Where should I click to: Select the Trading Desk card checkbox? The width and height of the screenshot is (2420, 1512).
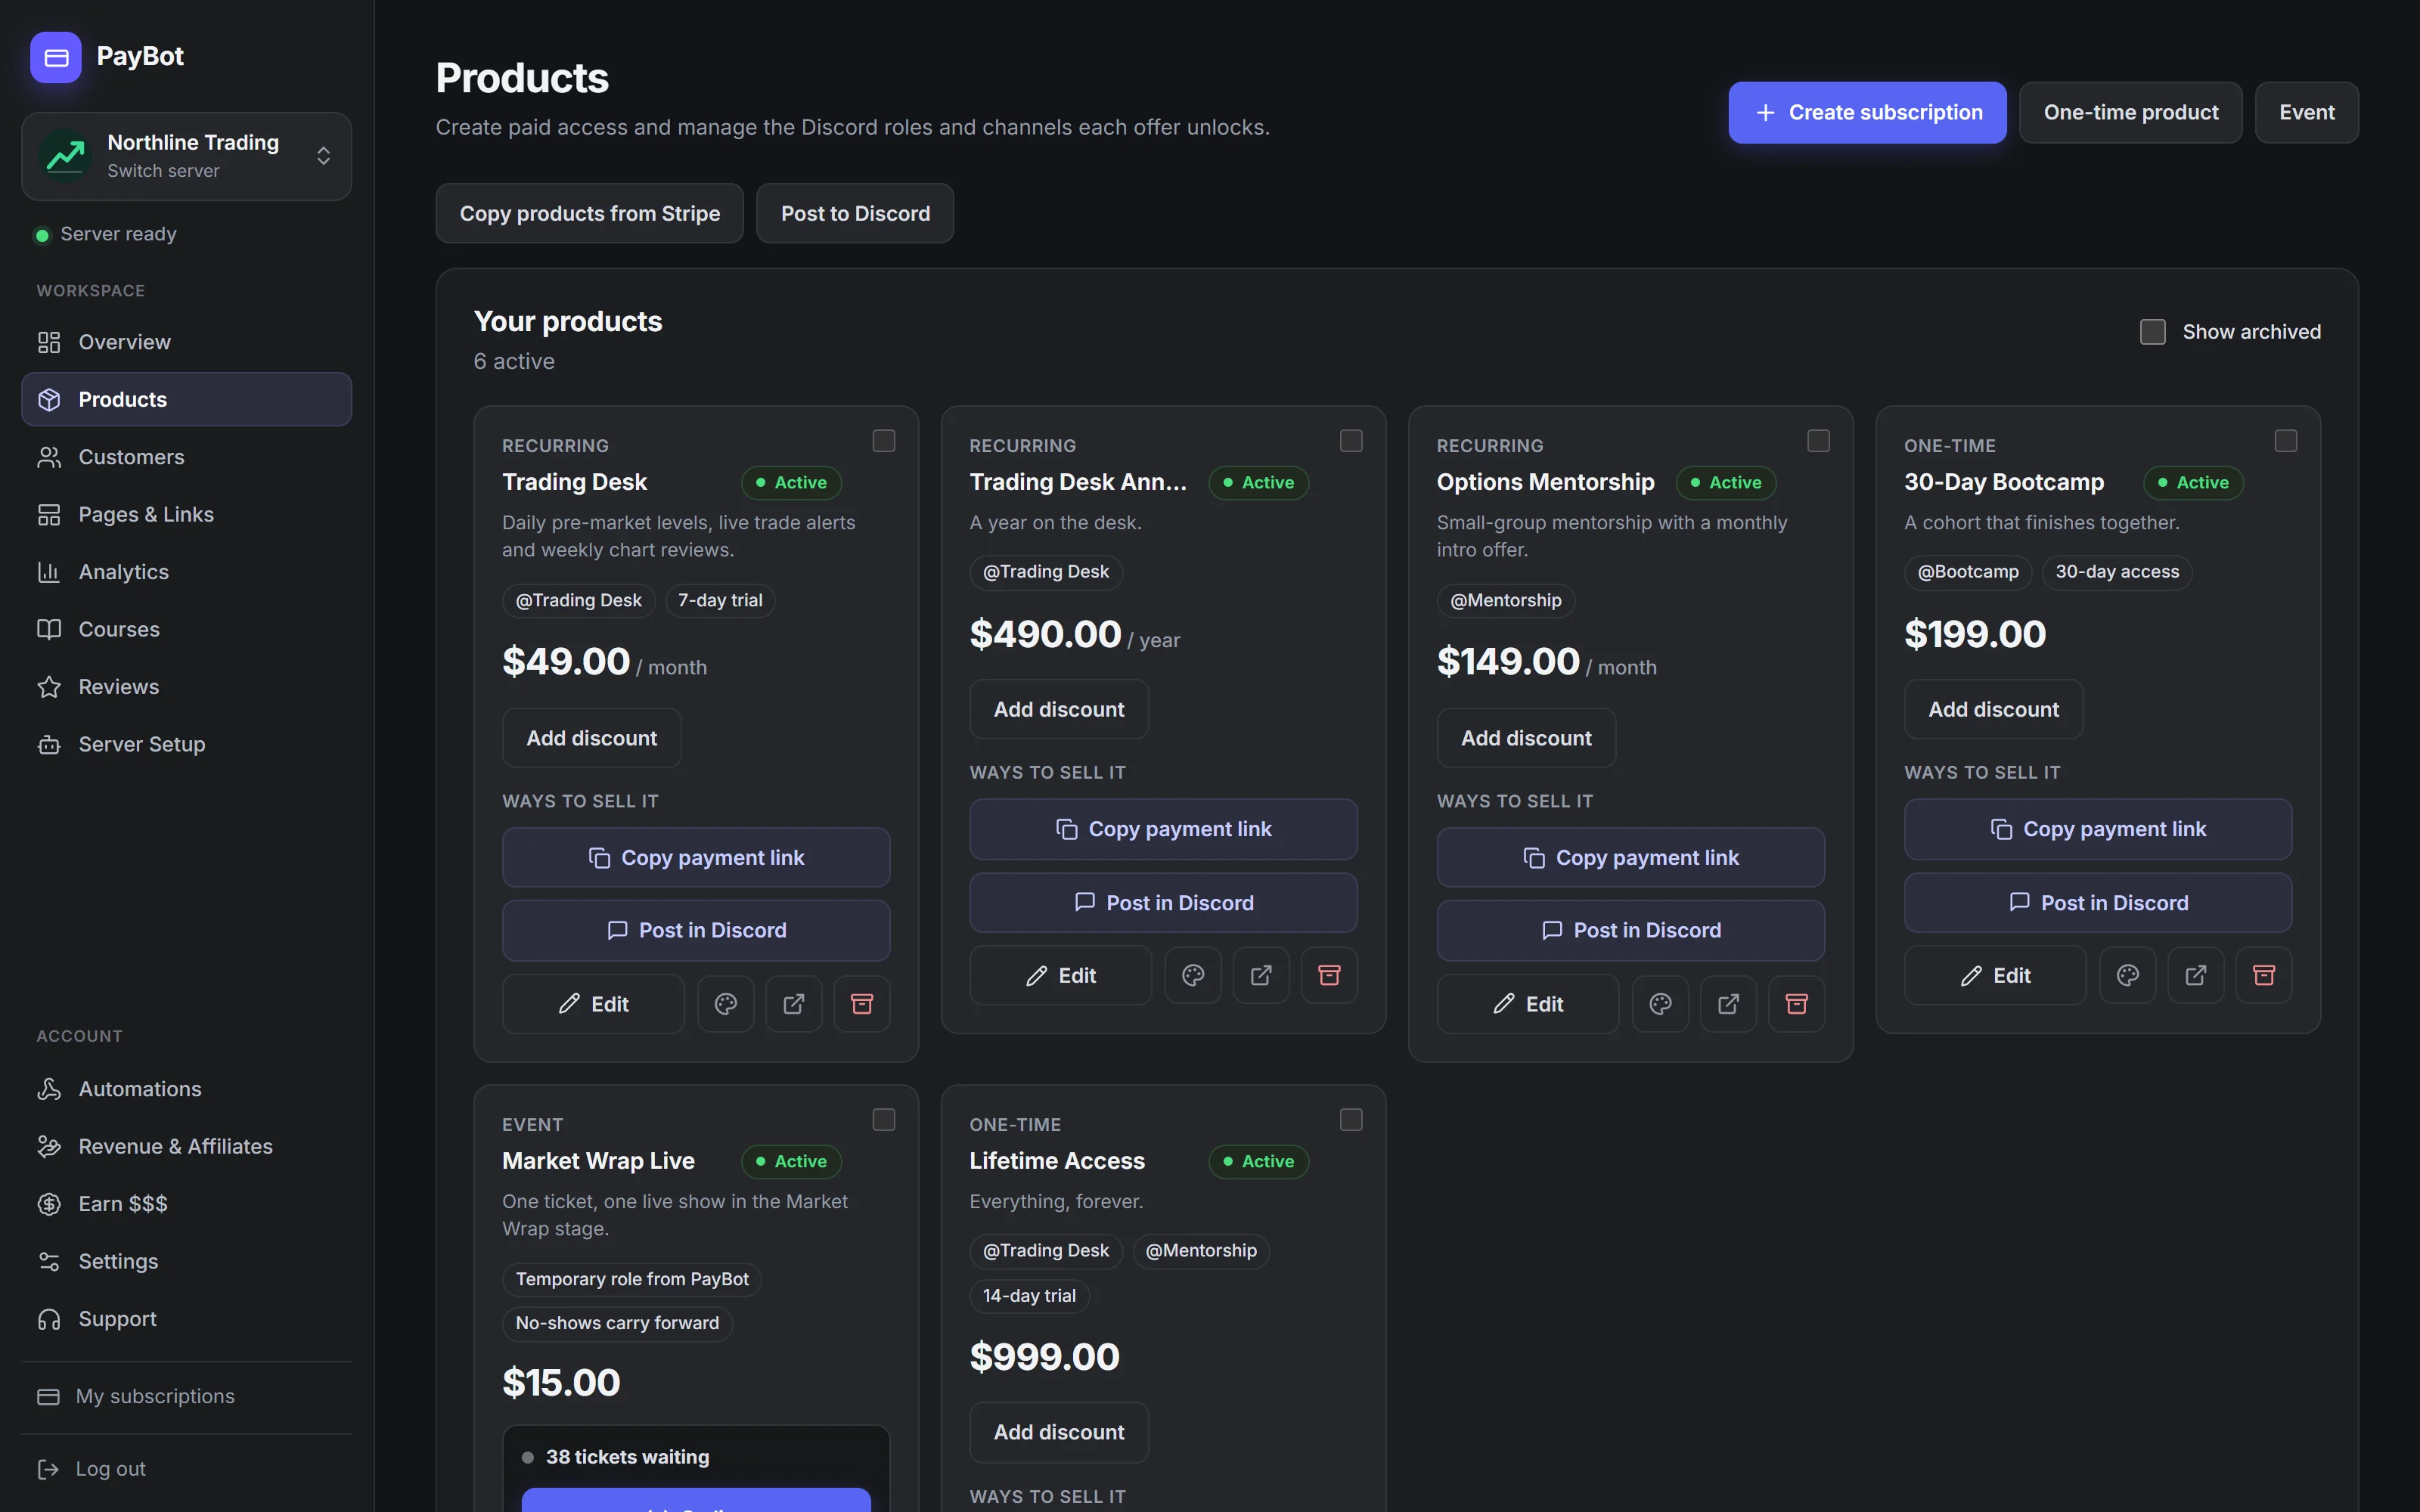point(884,441)
